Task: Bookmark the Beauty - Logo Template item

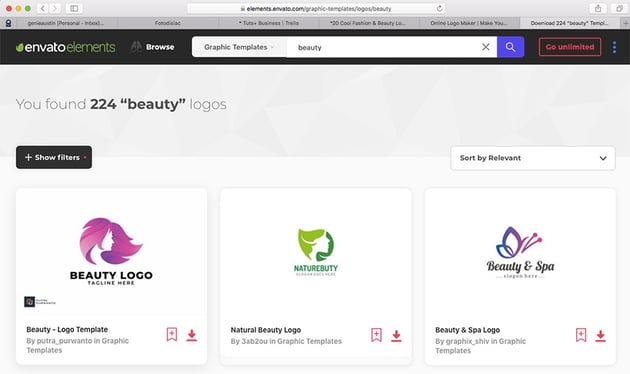Action: 172,334
